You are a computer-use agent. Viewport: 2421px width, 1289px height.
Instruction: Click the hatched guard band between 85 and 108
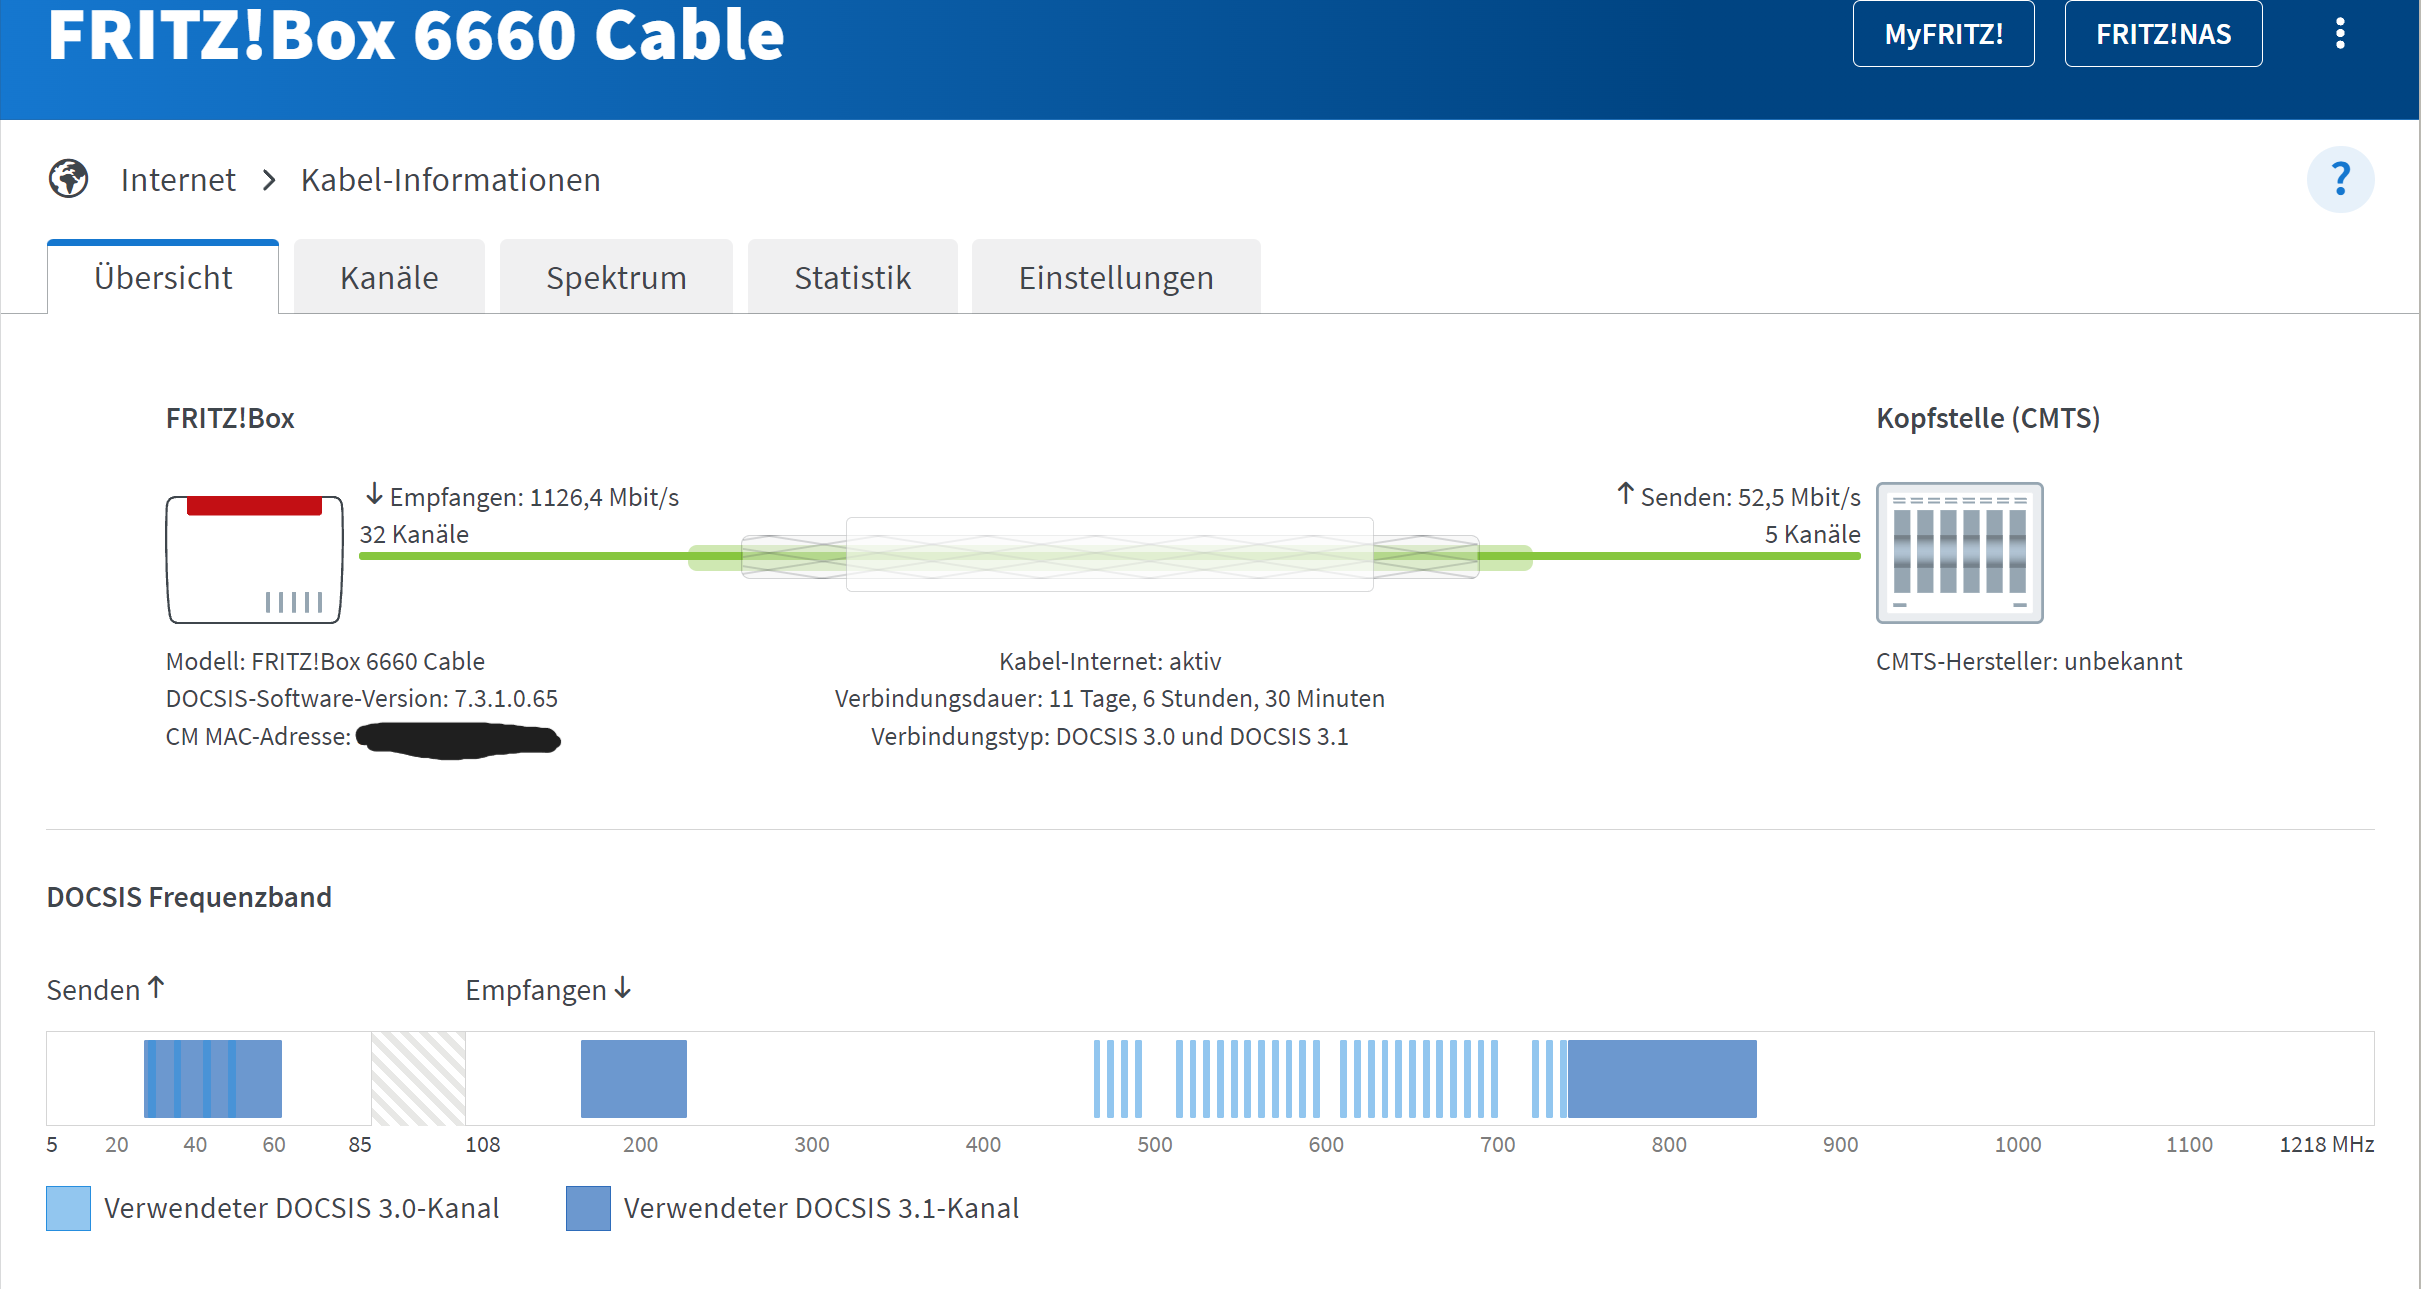pos(418,1079)
